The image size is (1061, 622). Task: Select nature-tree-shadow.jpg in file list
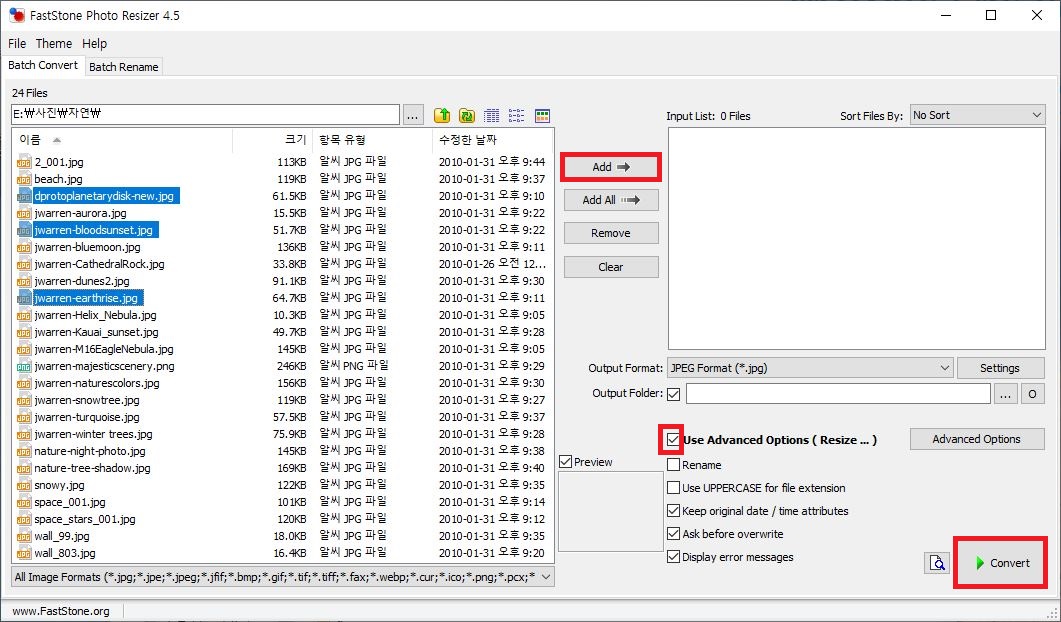tap(93, 468)
